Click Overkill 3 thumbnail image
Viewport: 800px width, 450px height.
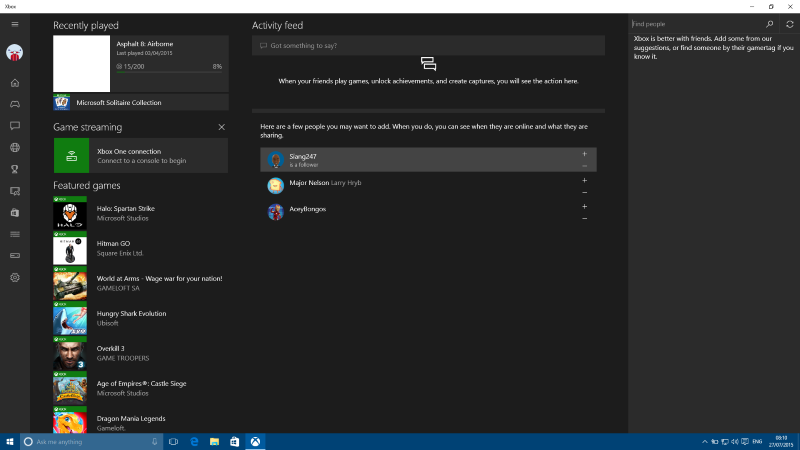click(x=70, y=354)
